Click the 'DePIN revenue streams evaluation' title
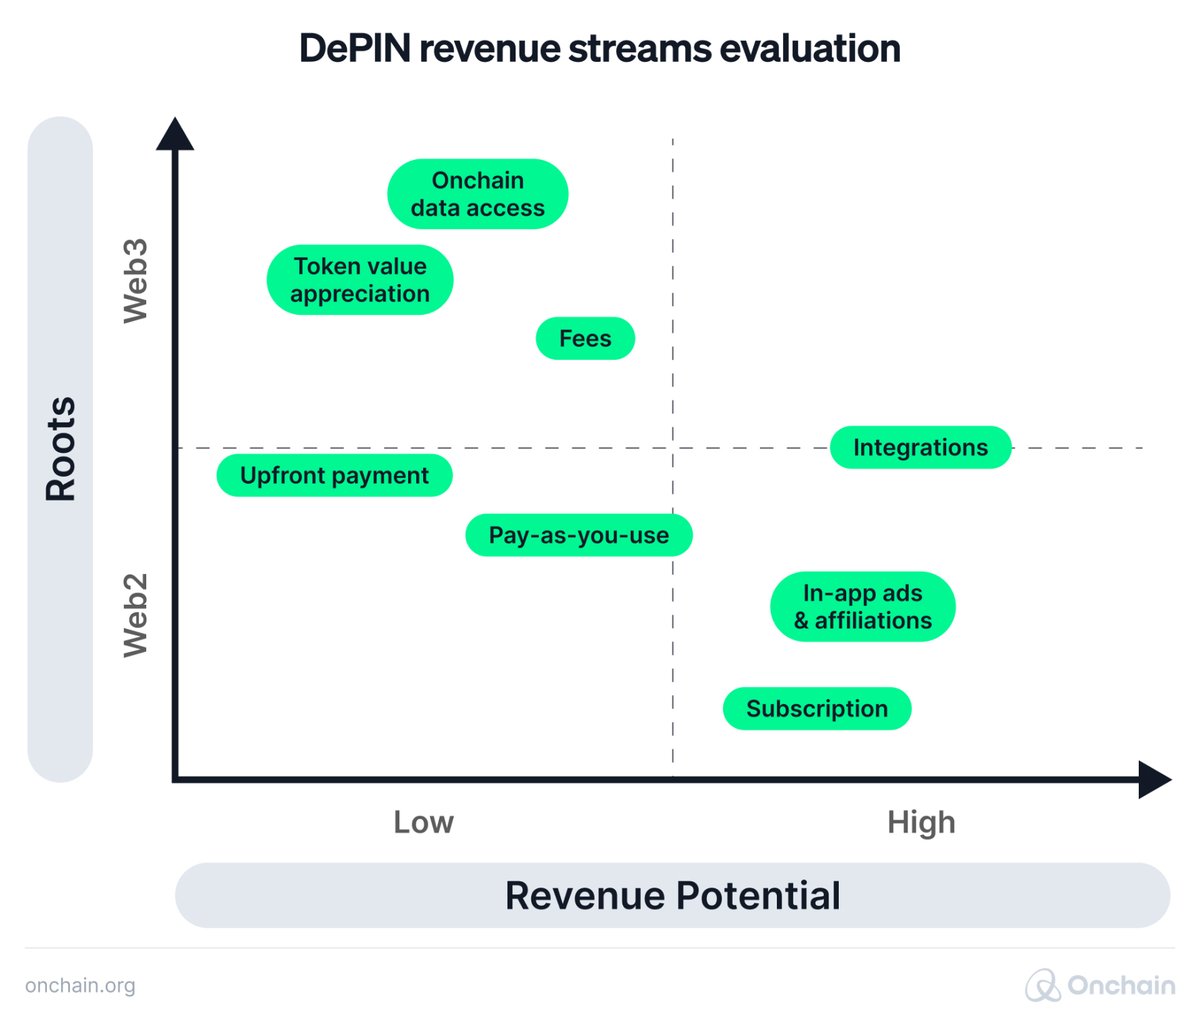 pos(600,48)
